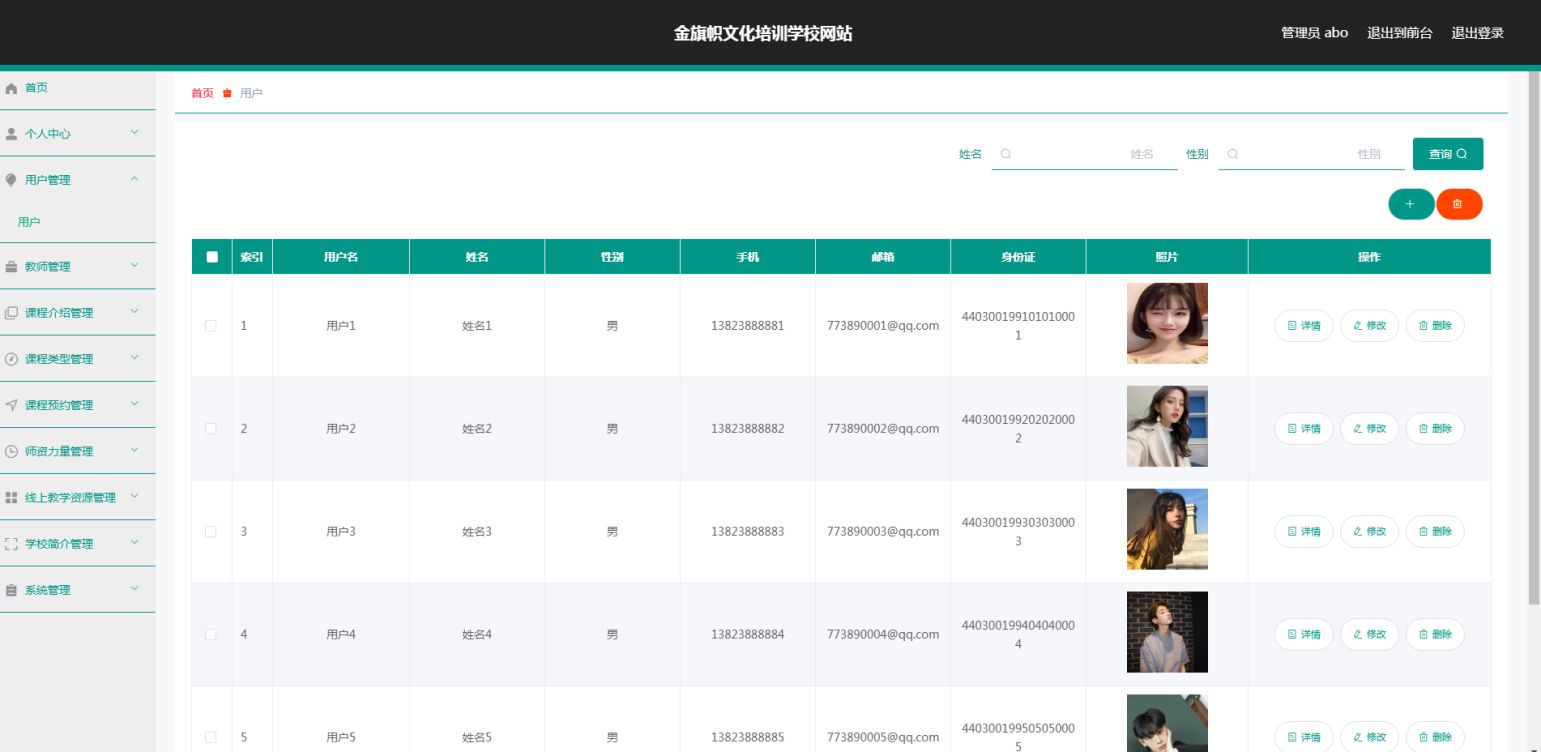Screen dimensions: 1541x752
Task: Click 修改 for row 用户2
Action: pyautogui.click(x=1370, y=429)
